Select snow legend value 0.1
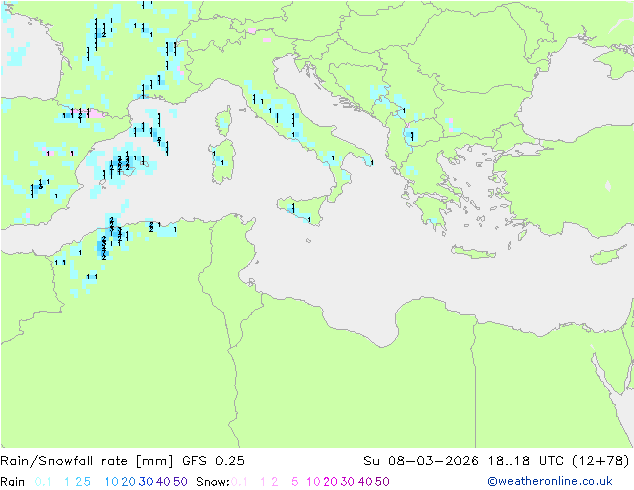Image resolution: width=634 pixels, height=490 pixels. point(239,482)
